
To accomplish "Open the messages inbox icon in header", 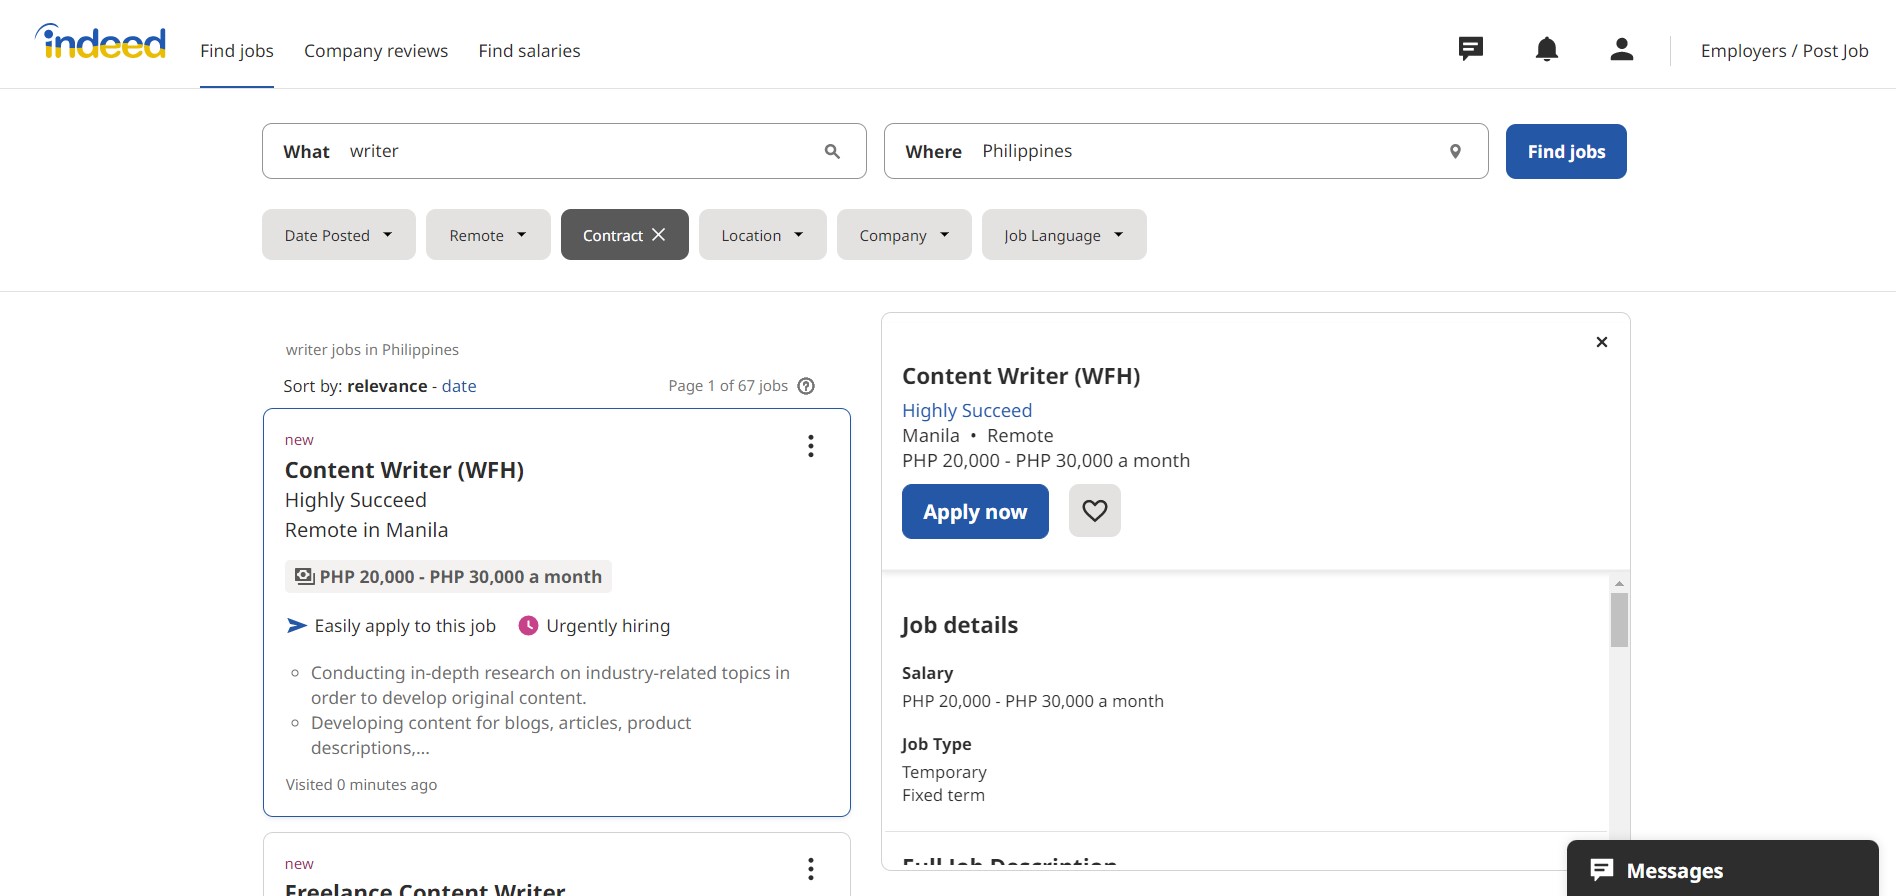I will coord(1470,49).
